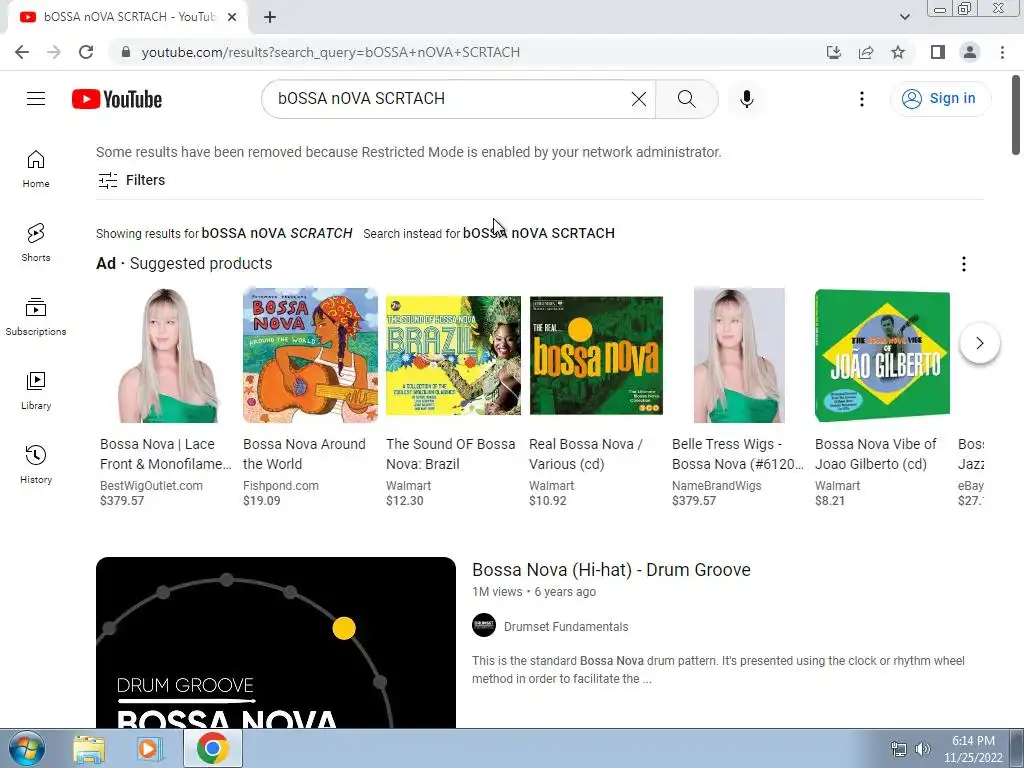Click the YouTube logo

(x=117, y=99)
